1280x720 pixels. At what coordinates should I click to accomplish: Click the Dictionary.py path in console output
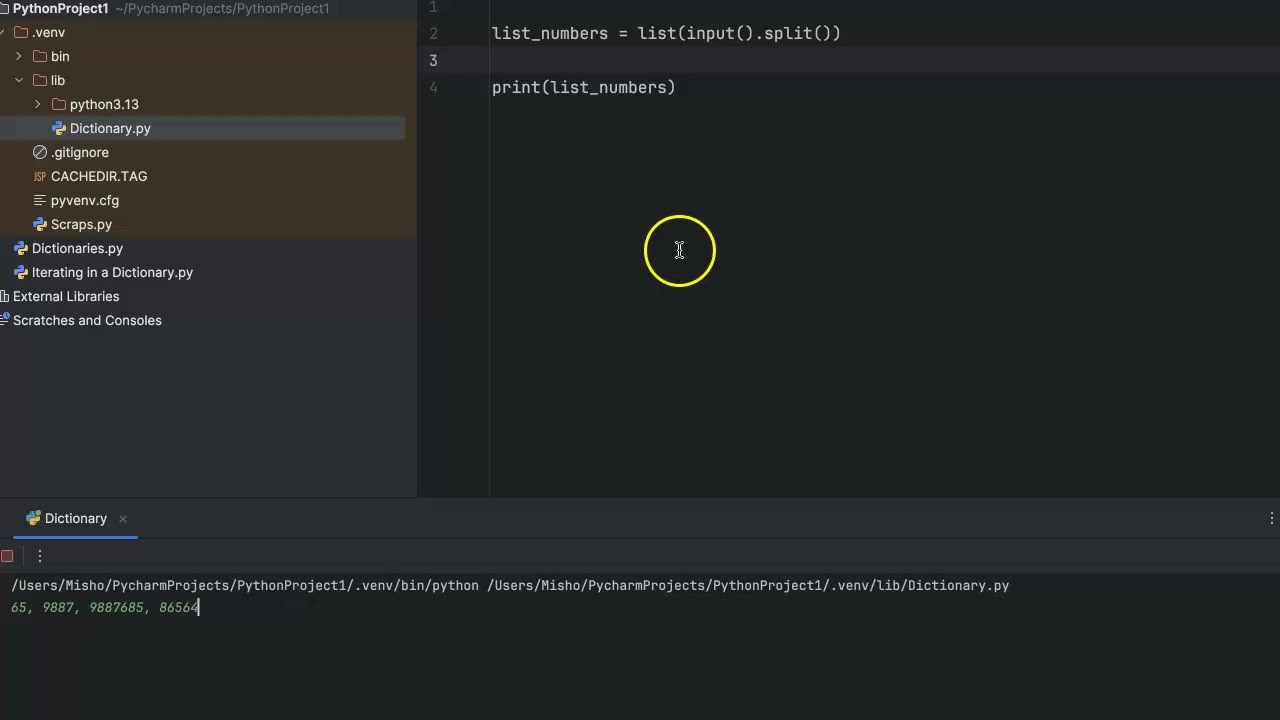tap(748, 585)
